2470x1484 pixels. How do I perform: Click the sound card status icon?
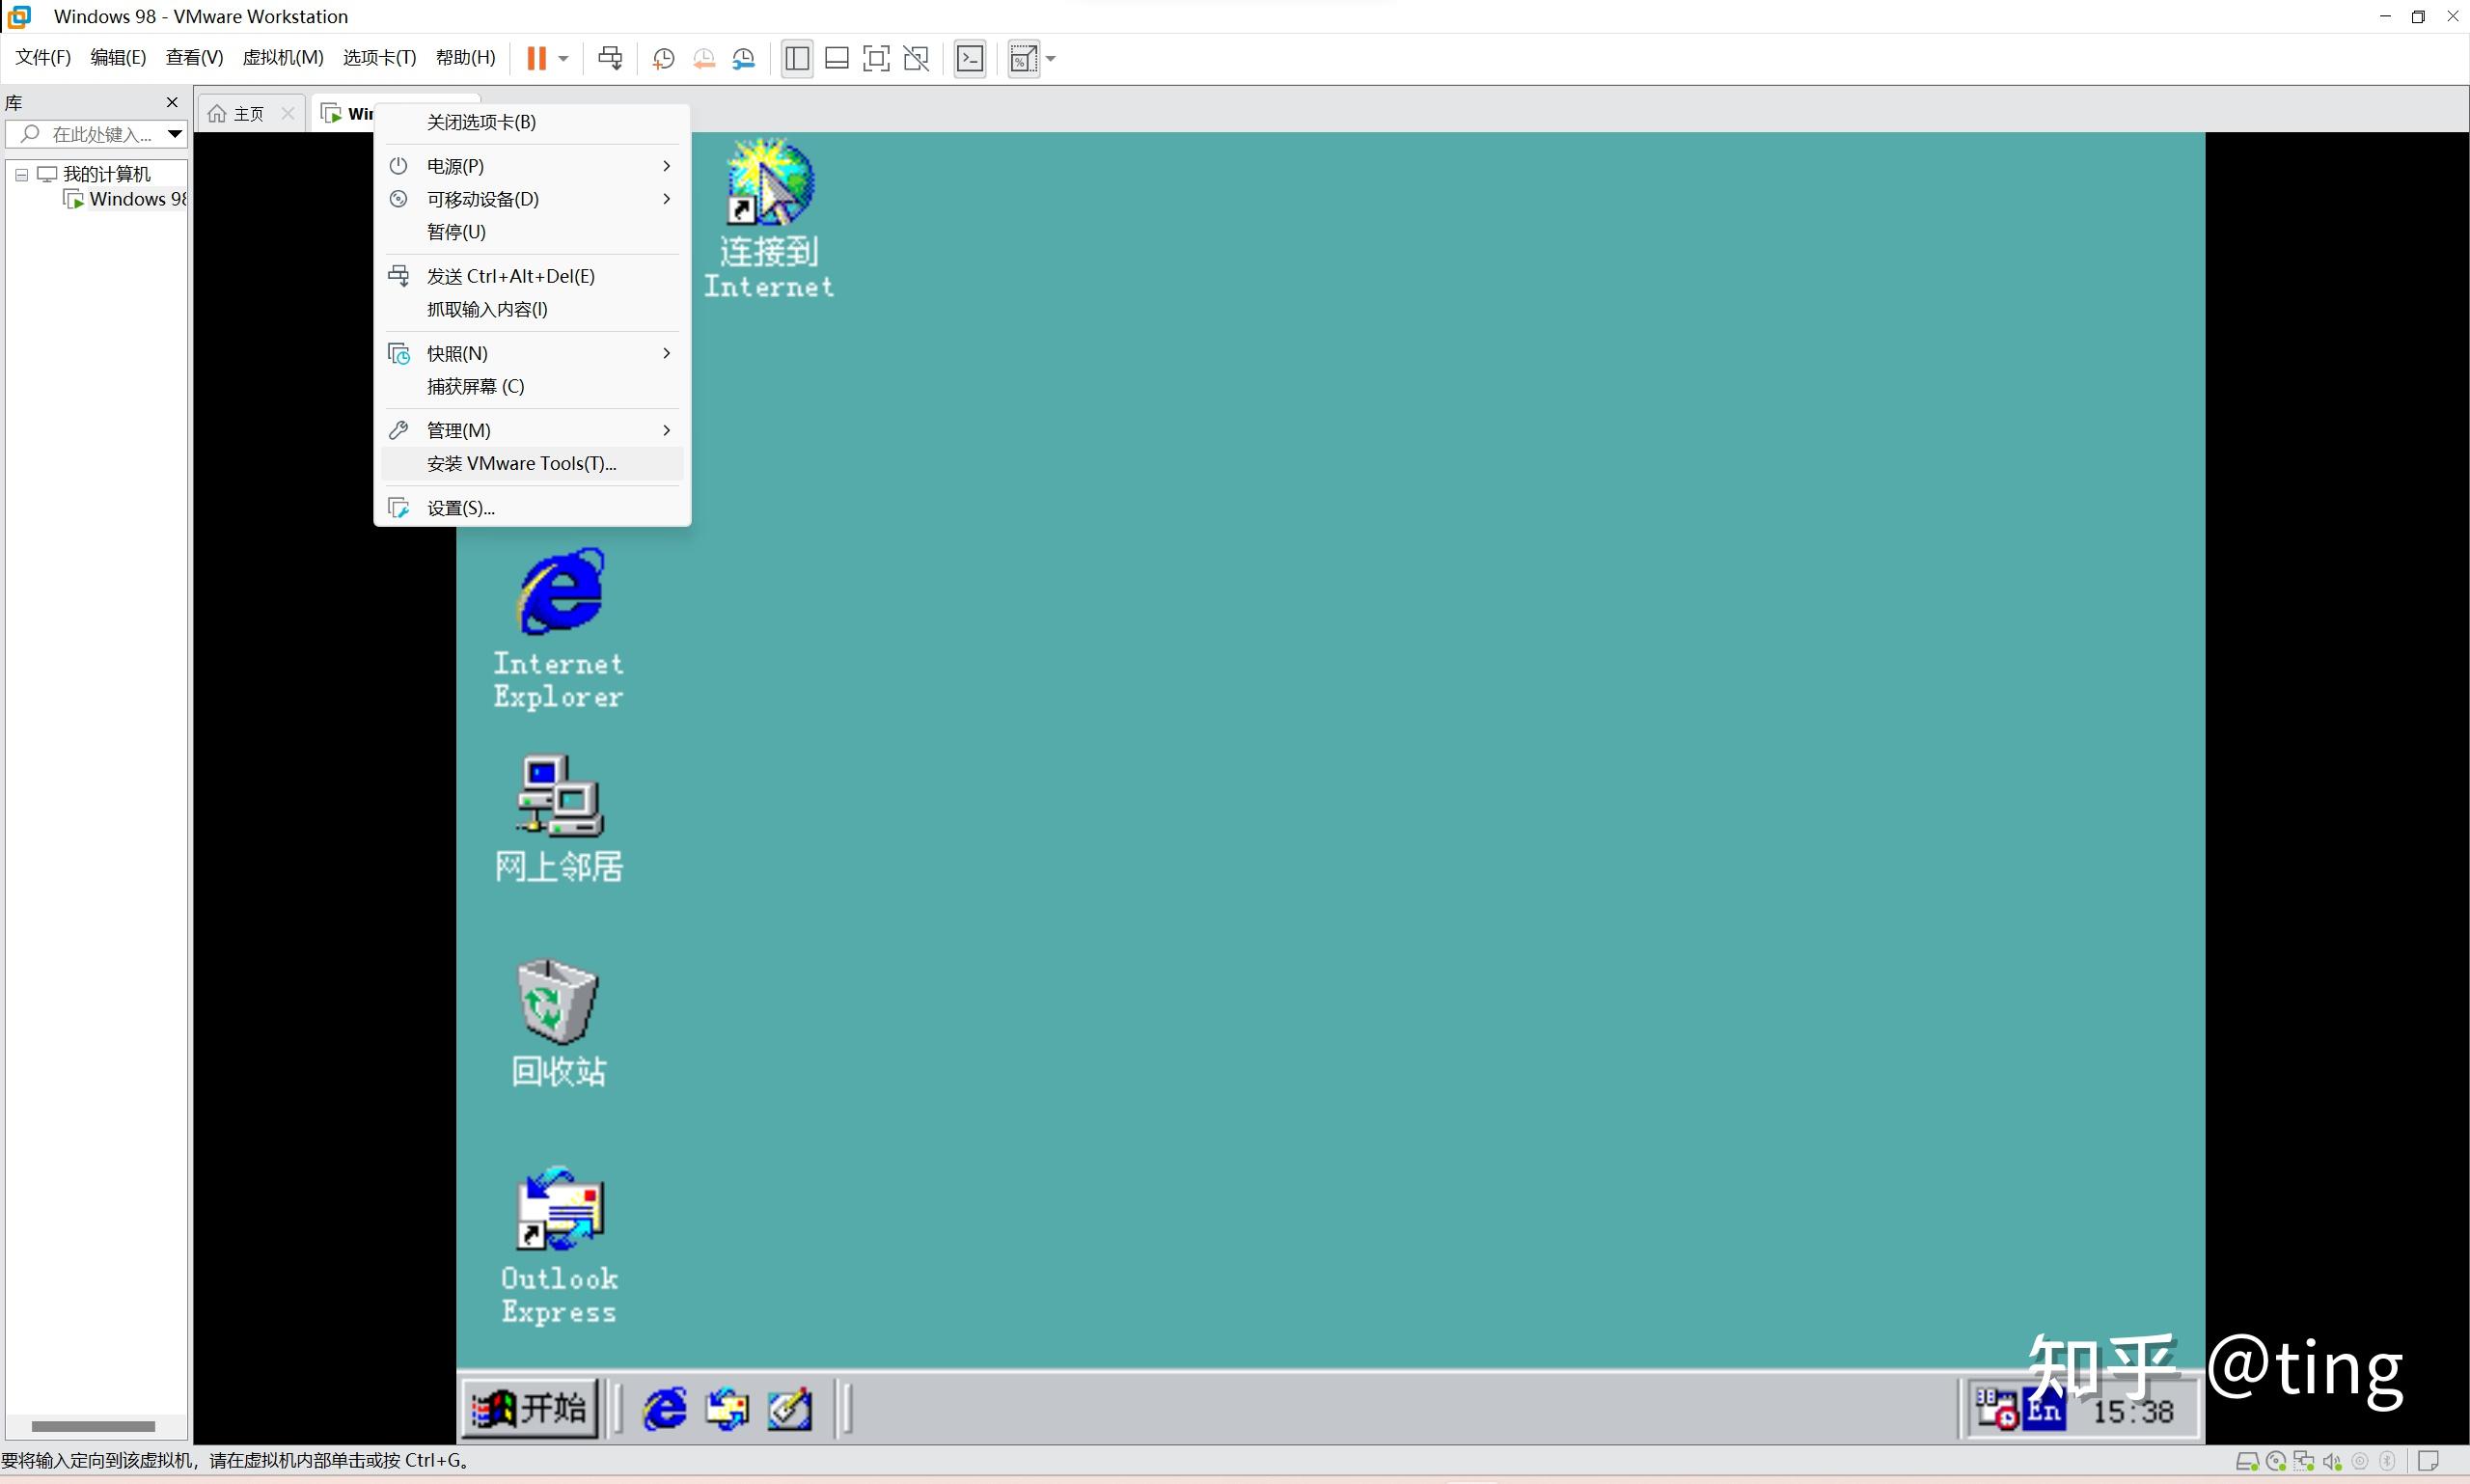pos(2332,1462)
